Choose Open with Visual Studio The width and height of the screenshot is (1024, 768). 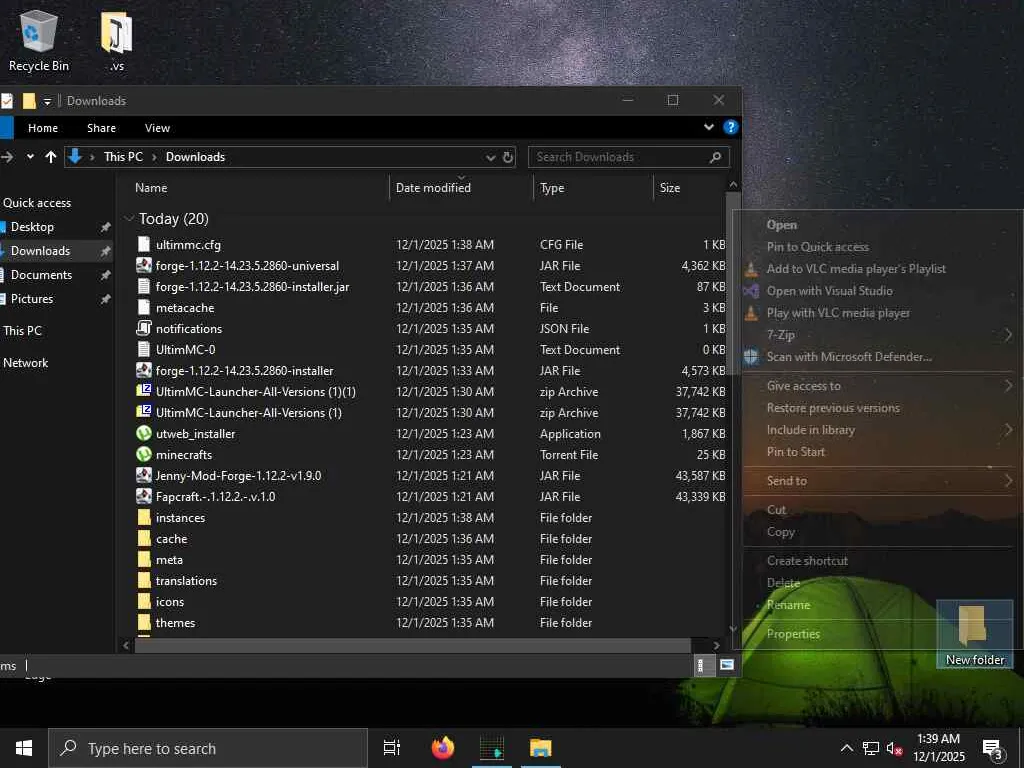point(829,291)
